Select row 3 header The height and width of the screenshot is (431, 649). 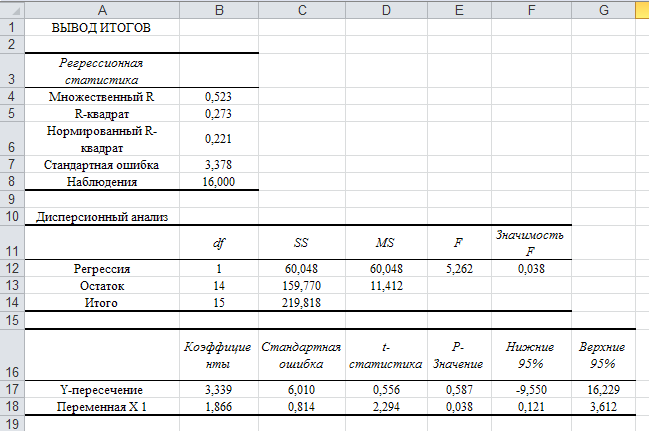[12, 70]
